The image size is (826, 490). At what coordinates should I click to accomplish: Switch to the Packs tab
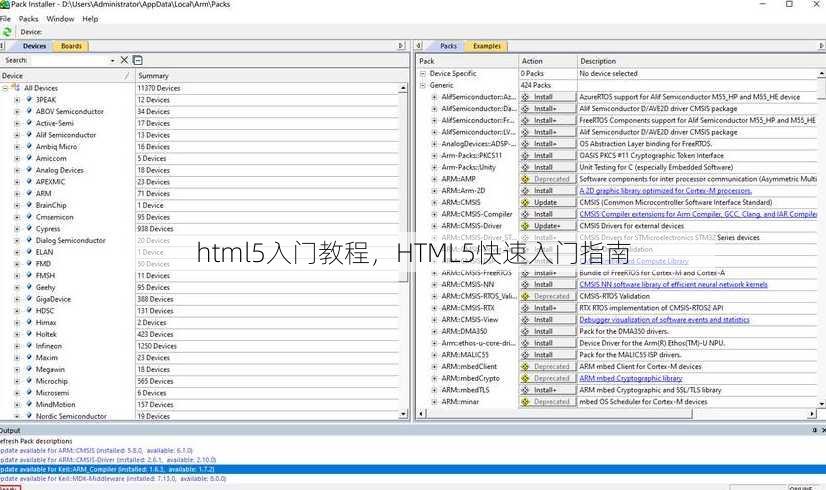click(x=448, y=46)
